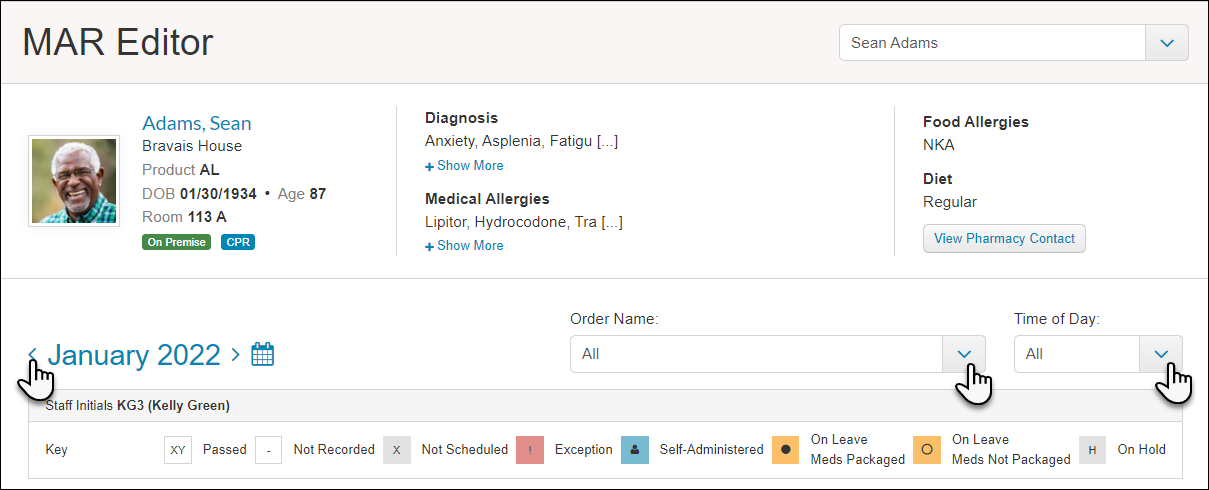Go to previous month arrow
The height and width of the screenshot is (490, 1209).
click(x=32, y=354)
